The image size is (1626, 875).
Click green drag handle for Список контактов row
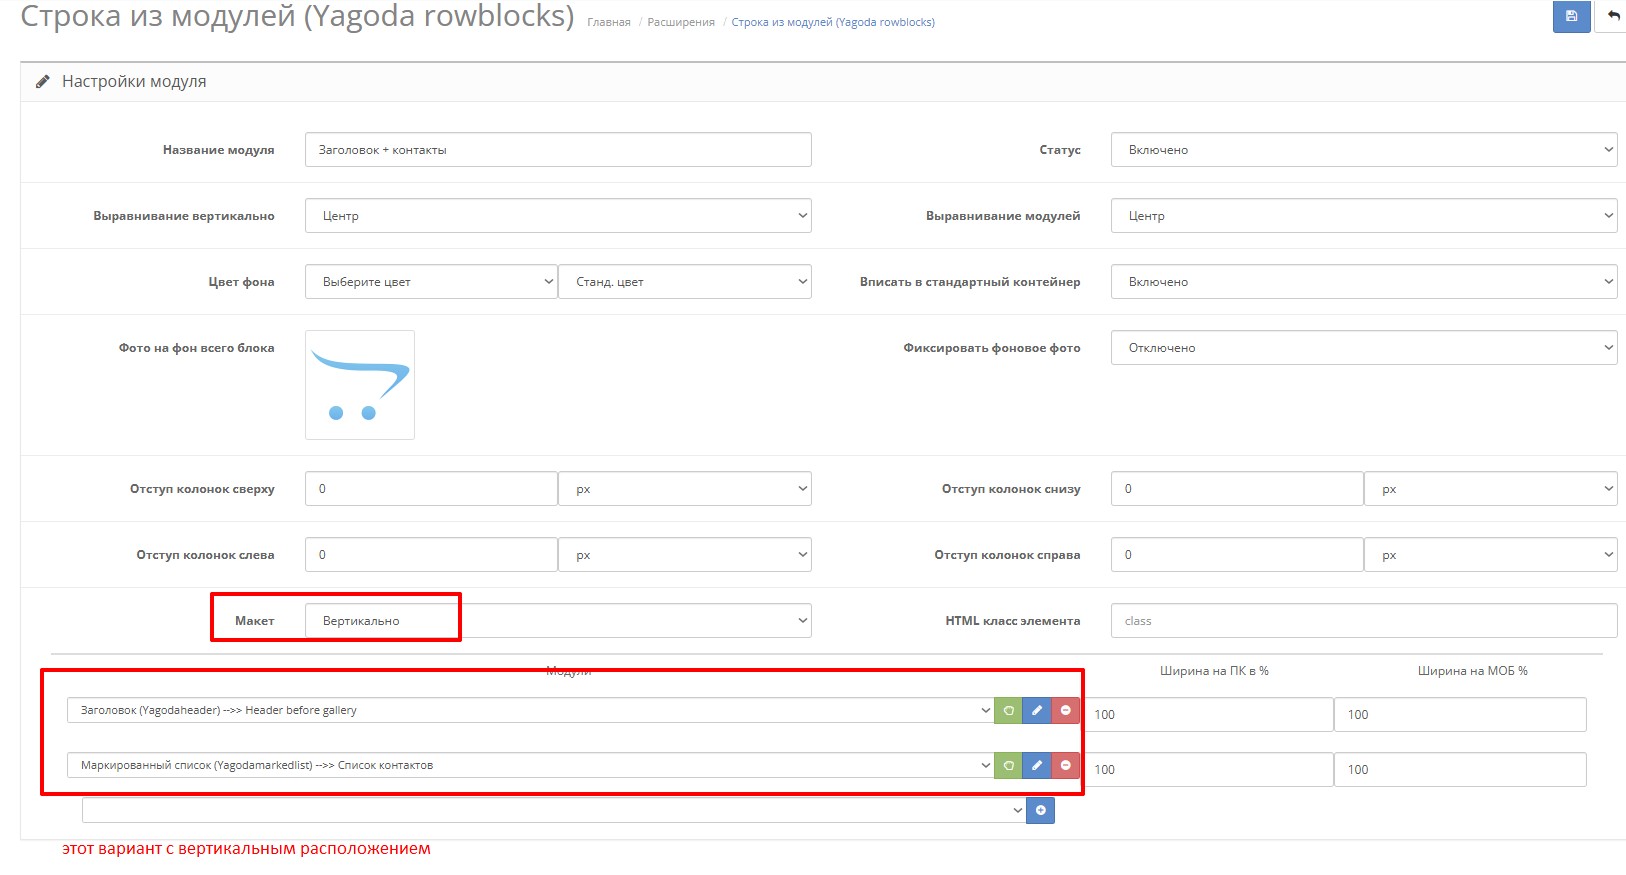[1008, 765]
